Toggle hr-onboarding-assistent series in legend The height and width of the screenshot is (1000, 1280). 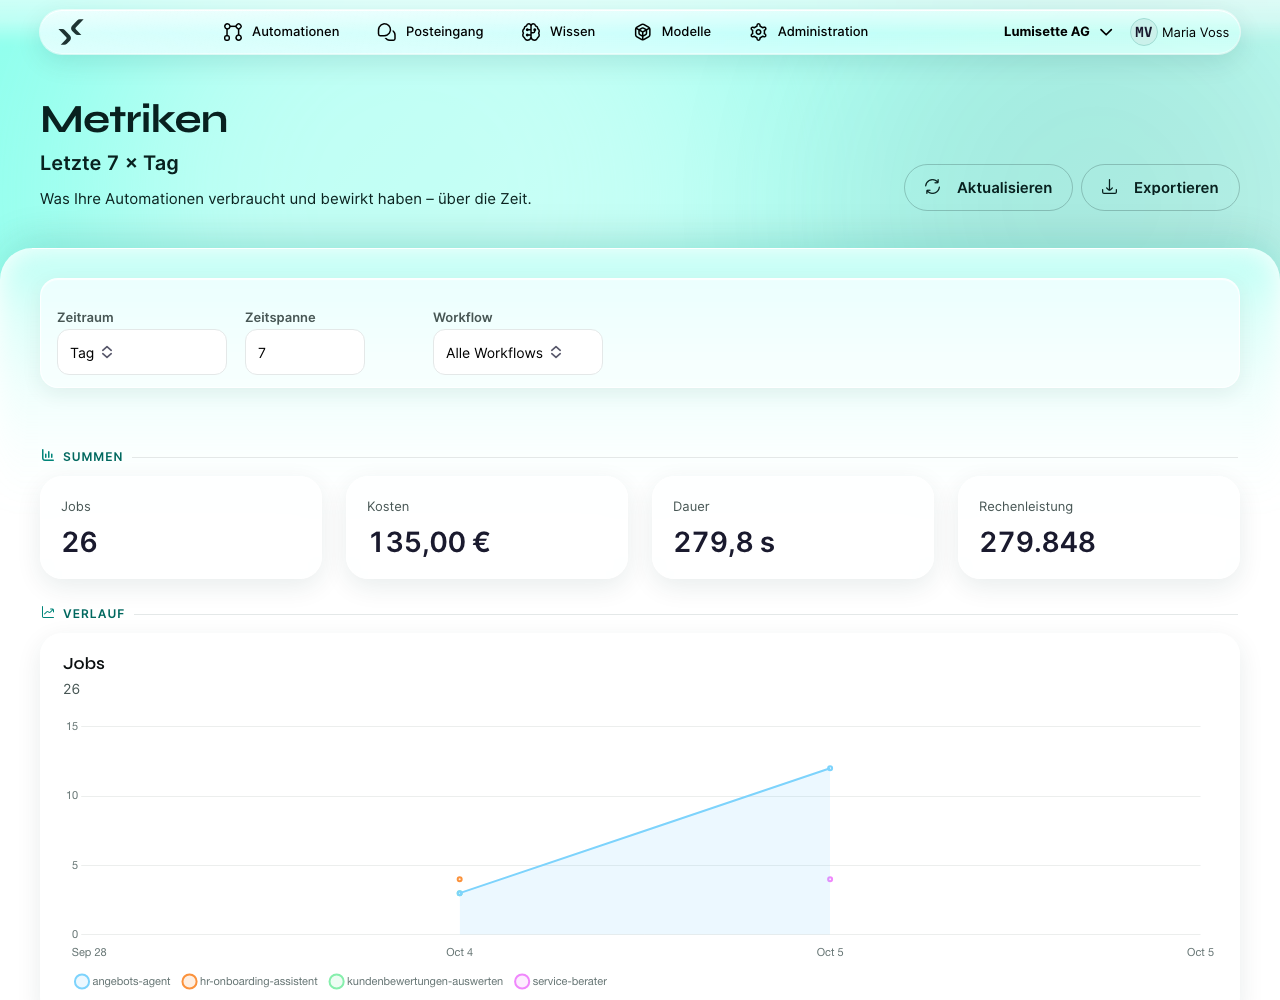(250, 982)
